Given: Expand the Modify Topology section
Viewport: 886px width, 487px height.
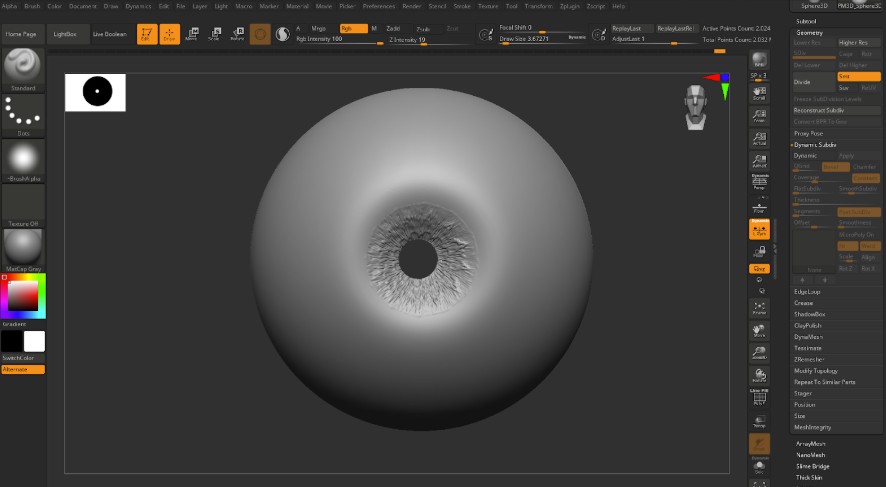Looking at the screenshot, I should 816,370.
